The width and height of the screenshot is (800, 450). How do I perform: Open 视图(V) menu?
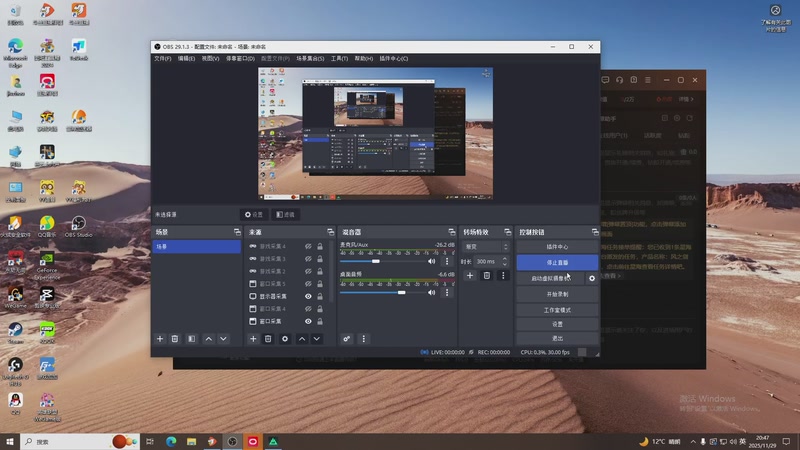(x=210, y=59)
